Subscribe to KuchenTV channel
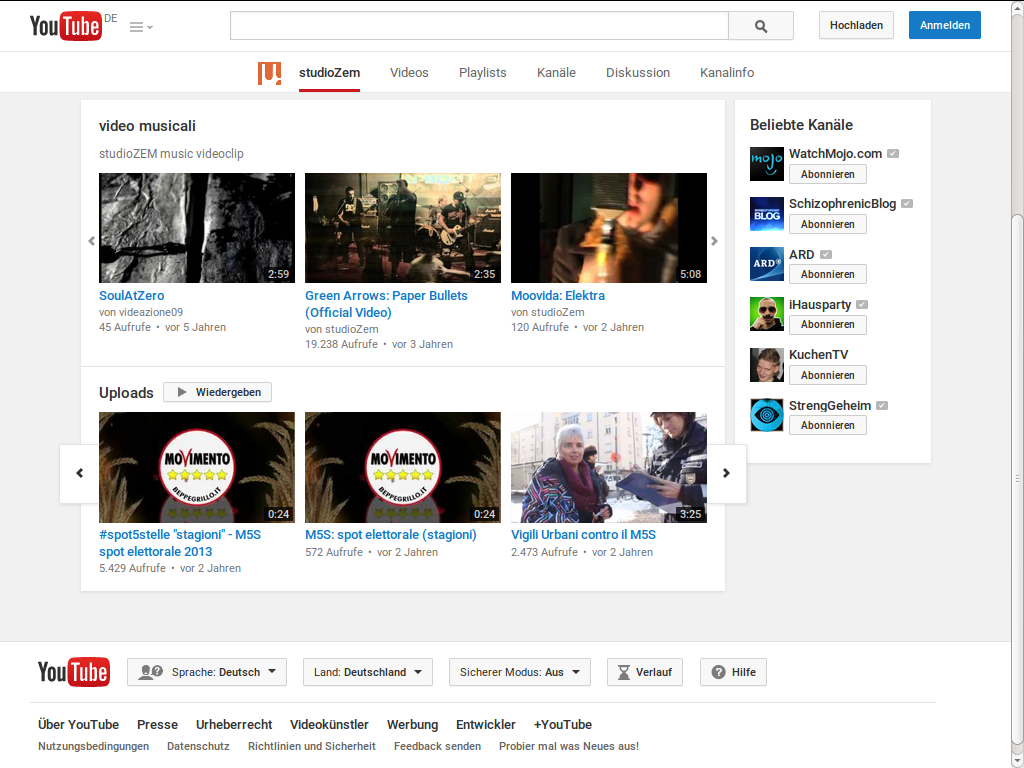This screenshot has width=1024, height=768. coord(827,375)
